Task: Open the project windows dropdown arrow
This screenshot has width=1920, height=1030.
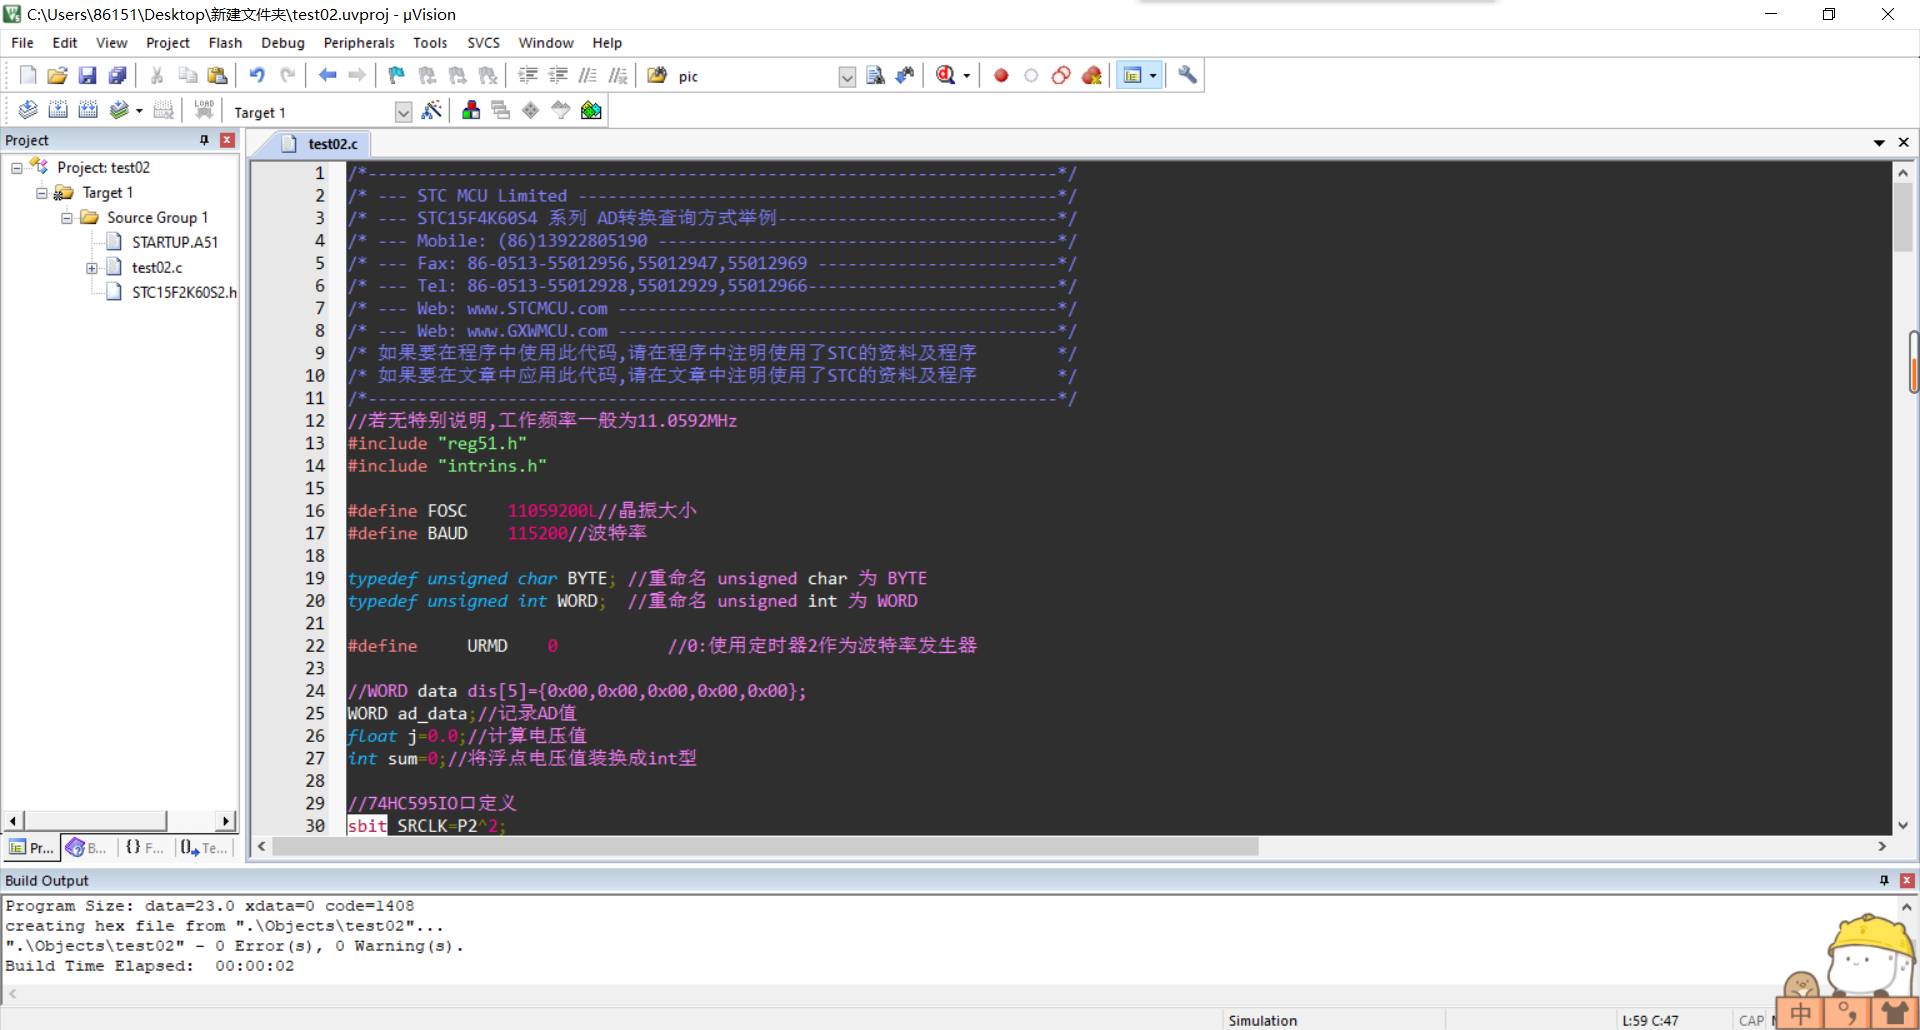Action: [1154, 75]
